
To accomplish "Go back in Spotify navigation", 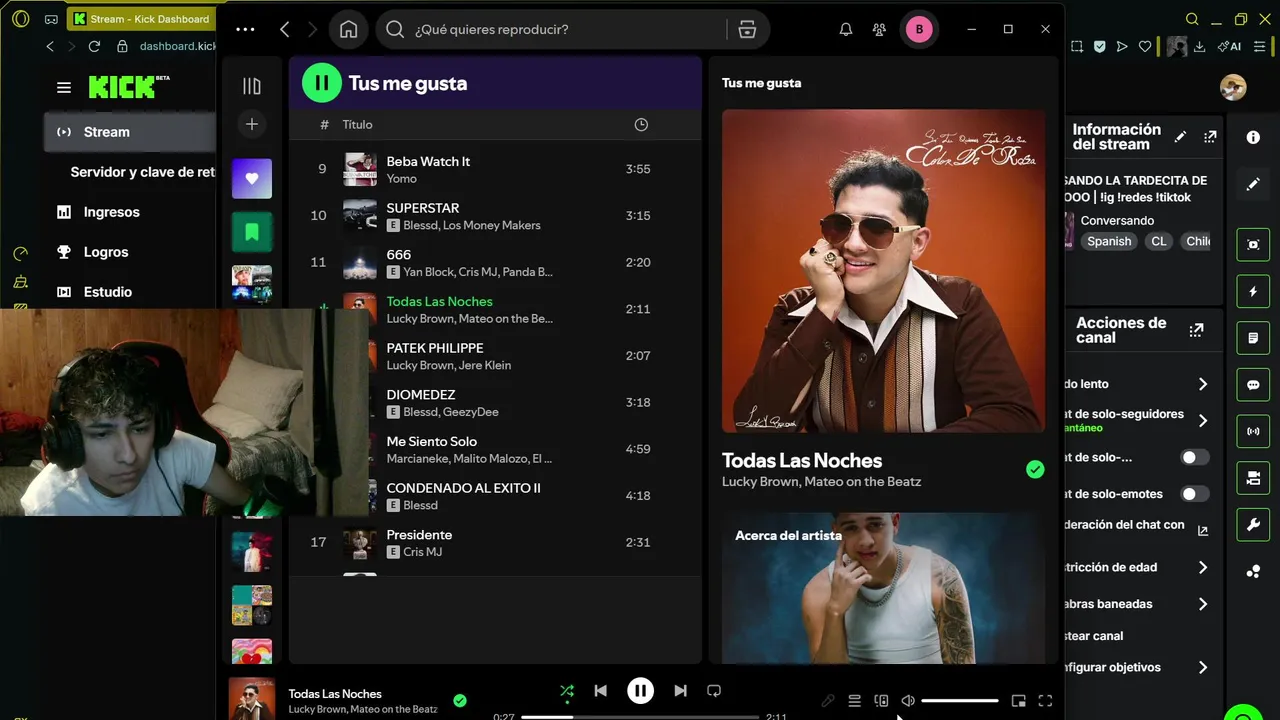I will (285, 29).
